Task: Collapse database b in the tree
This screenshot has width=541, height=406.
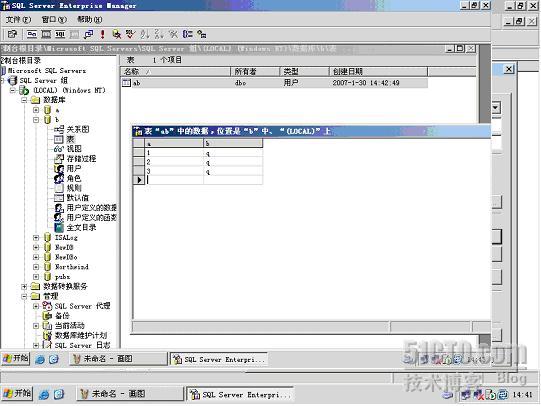Action: [36, 120]
